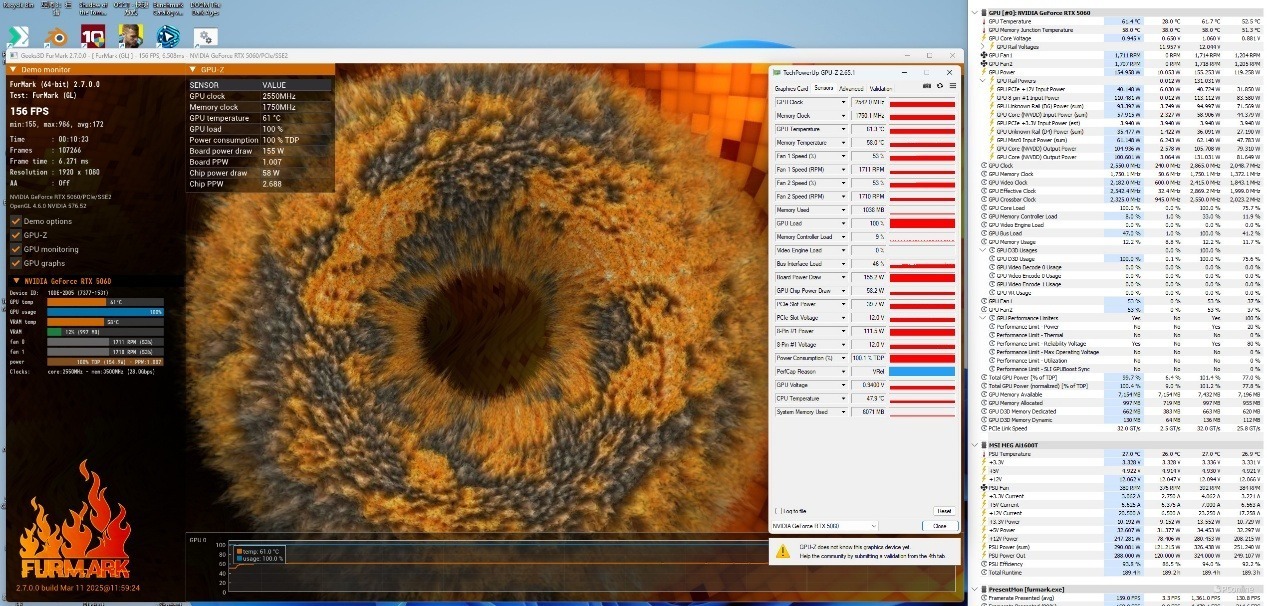The height and width of the screenshot is (606, 1267).
Task: Click the Reset button in GPU-Z
Action: click(942, 510)
